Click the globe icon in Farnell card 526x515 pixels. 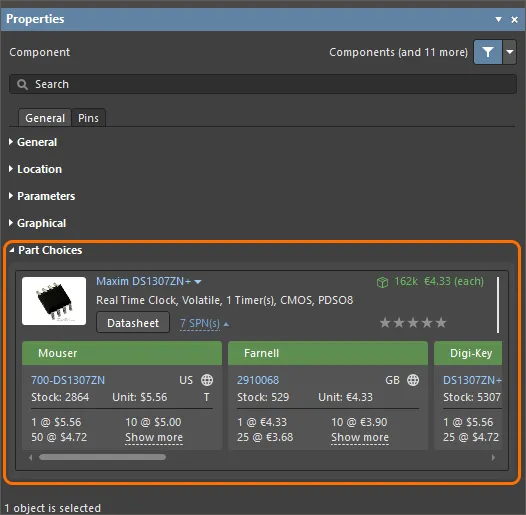point(413,380)
